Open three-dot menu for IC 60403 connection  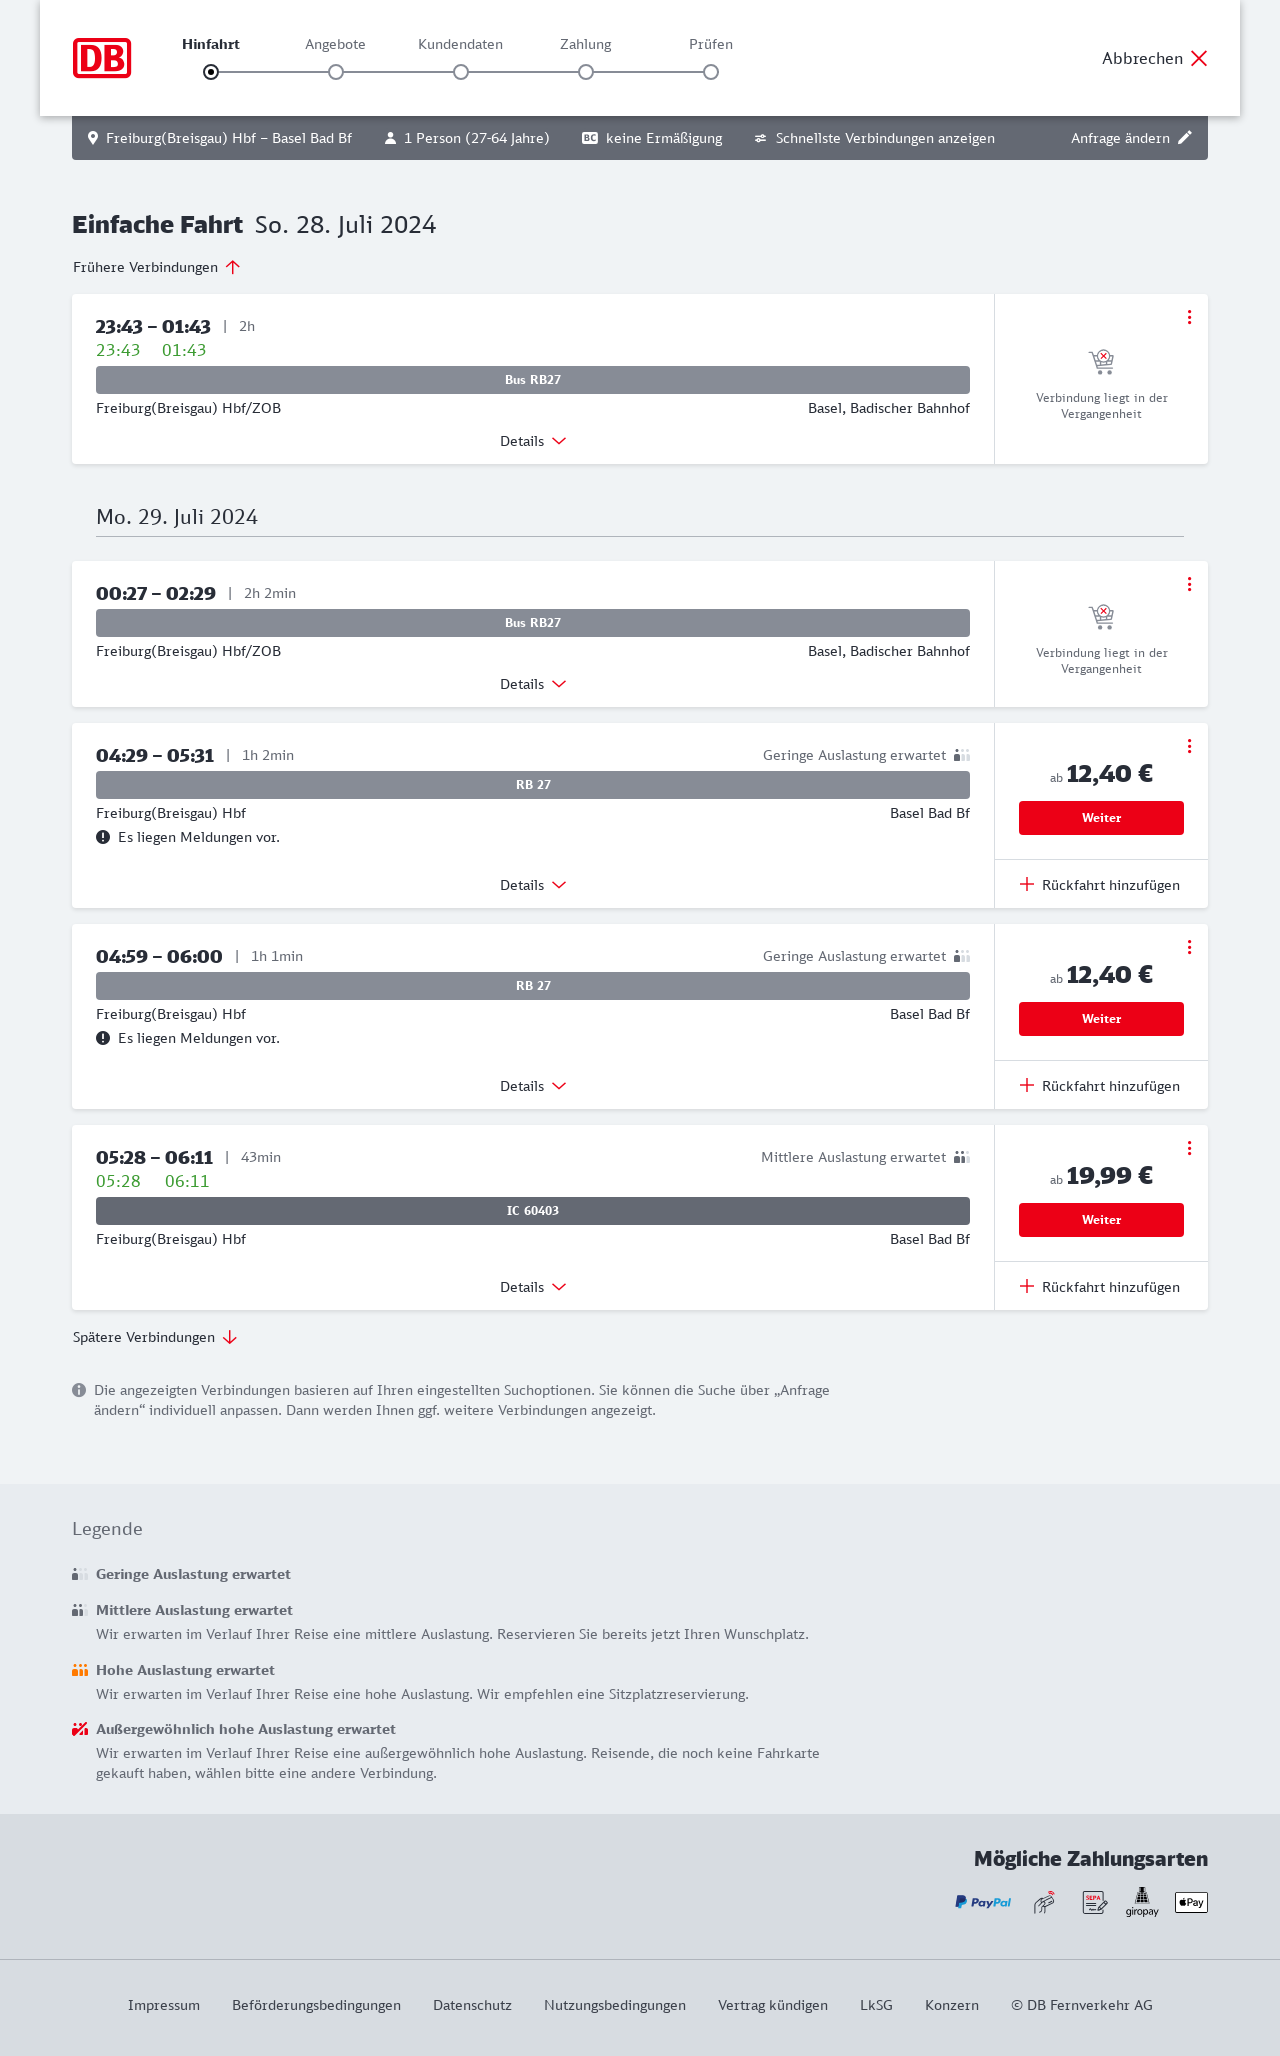click(x=1189, y=1148)
